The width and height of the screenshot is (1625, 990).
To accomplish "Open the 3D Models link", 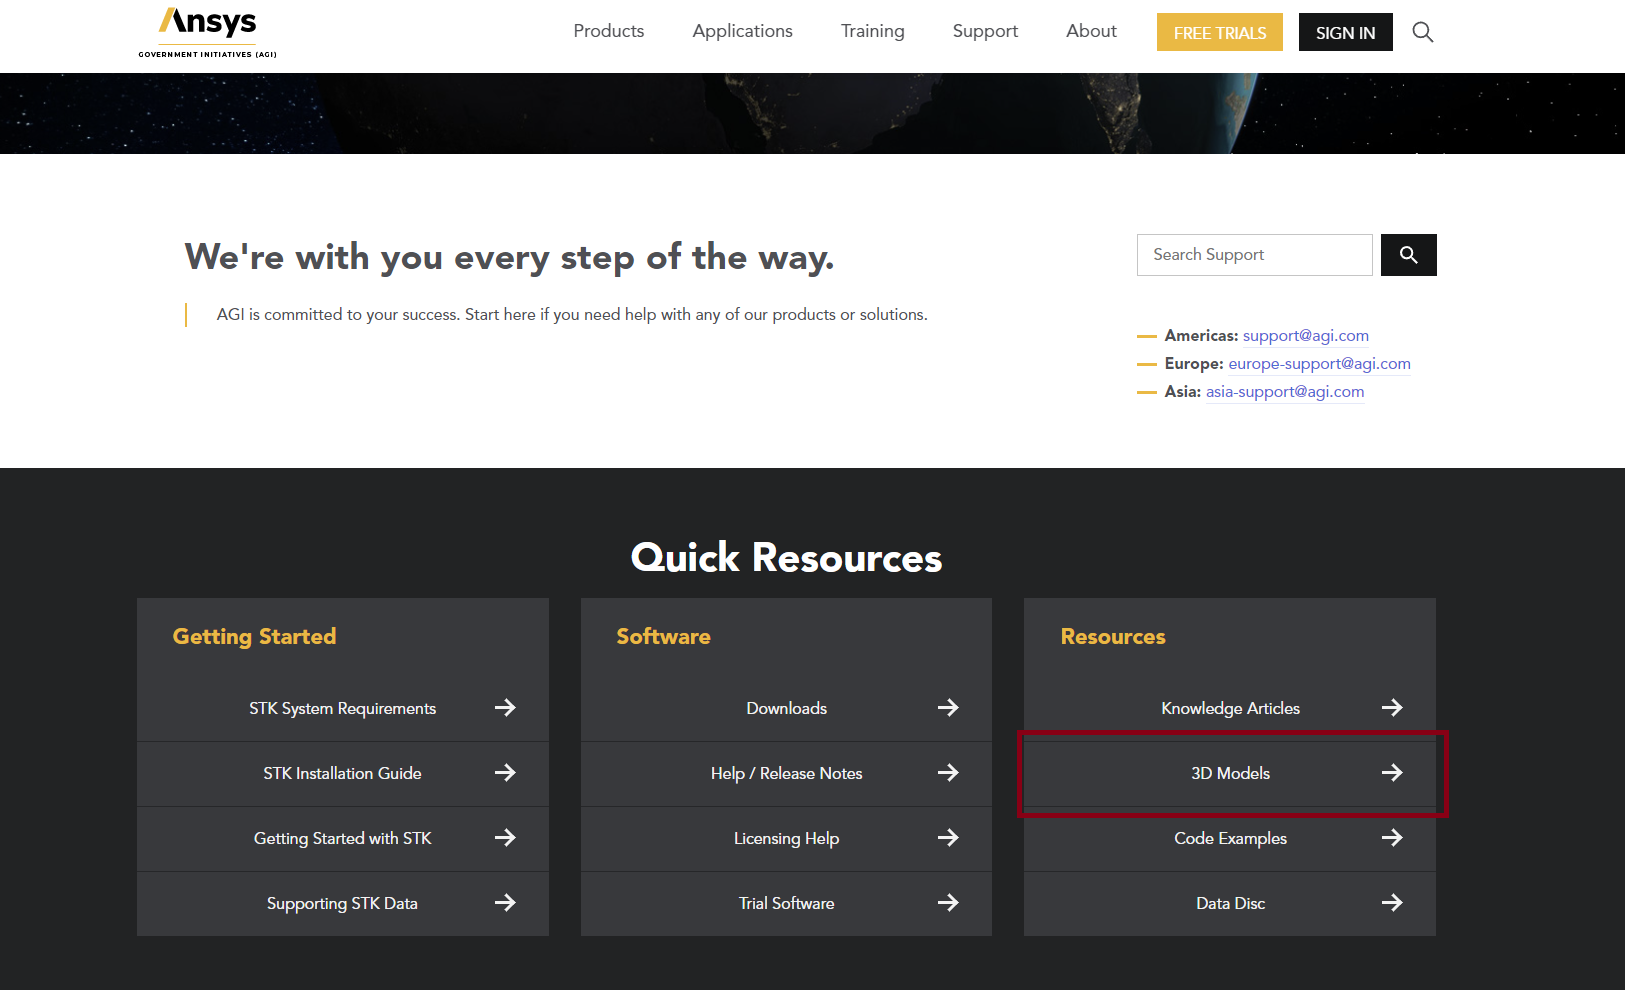I will (1230, 773).
